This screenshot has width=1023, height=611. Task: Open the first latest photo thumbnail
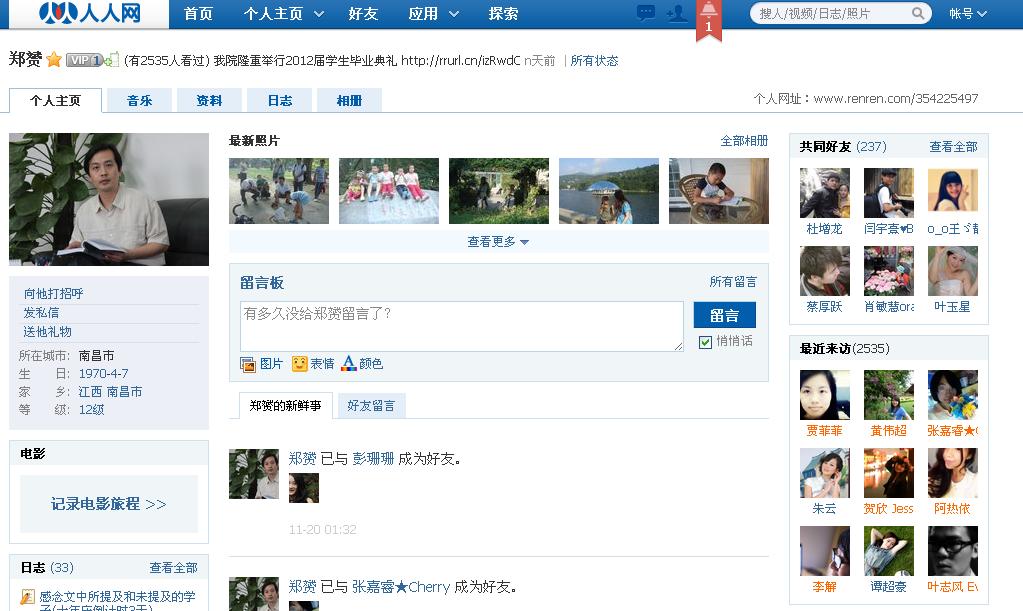click(x=279, y=190)
